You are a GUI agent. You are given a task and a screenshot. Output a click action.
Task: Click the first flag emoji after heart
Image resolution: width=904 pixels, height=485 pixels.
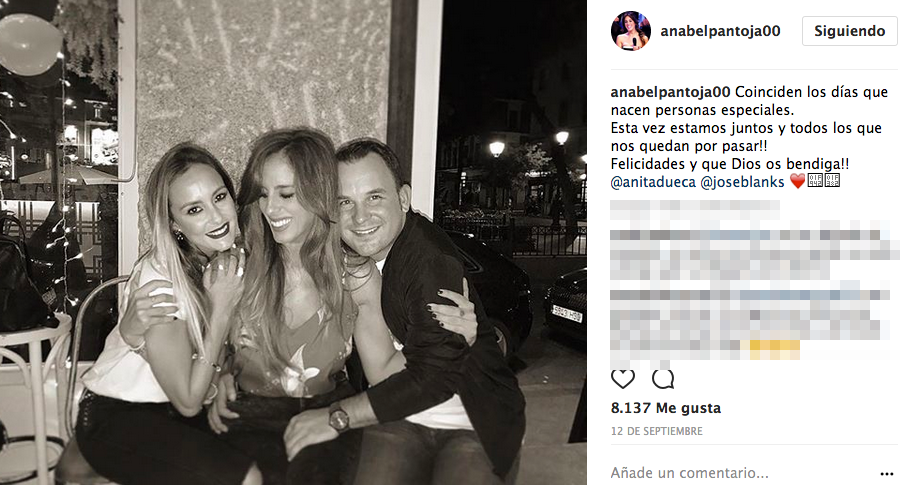[815, 181]
